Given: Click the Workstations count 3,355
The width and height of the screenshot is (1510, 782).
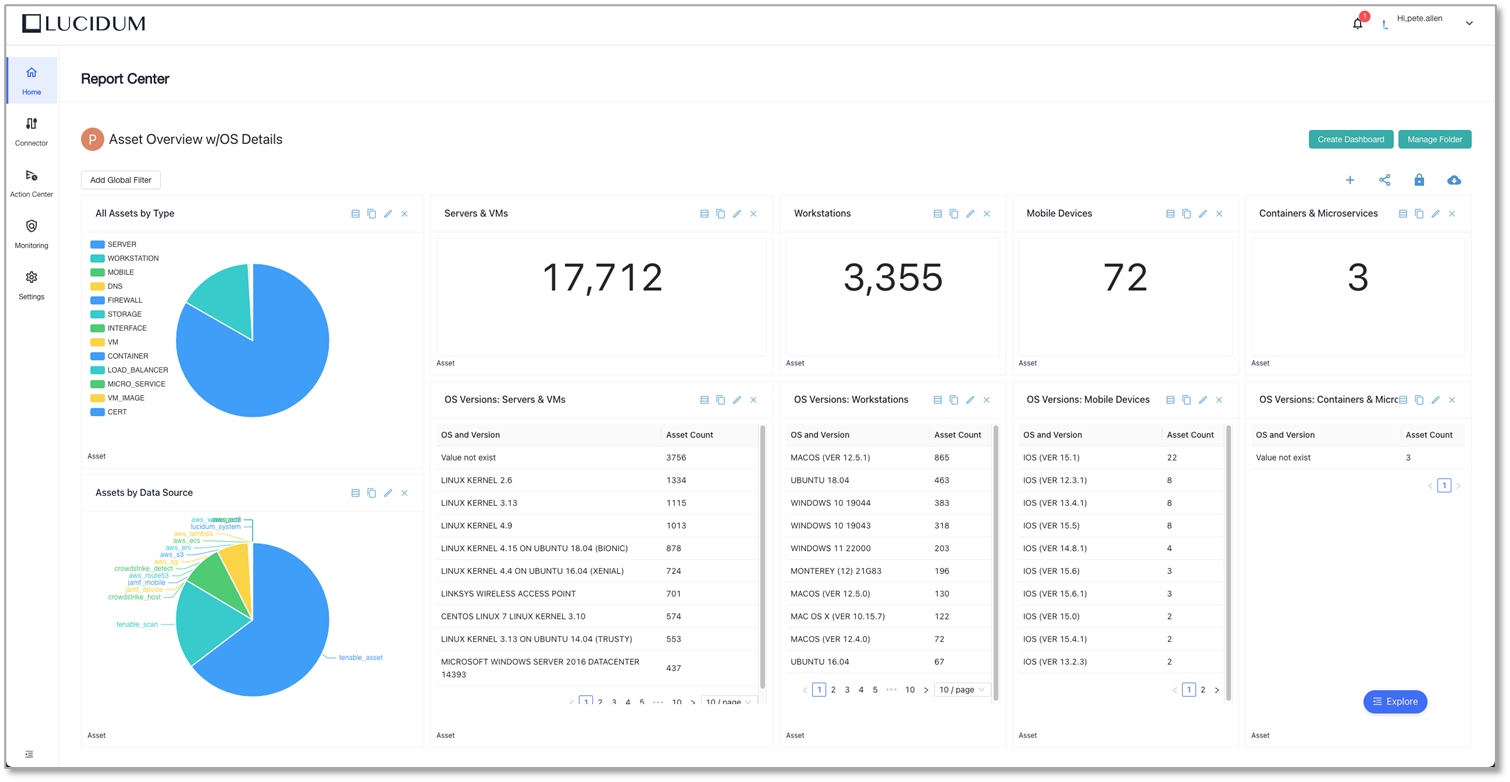Looking at the screenshot, I should tap(893, 278).
